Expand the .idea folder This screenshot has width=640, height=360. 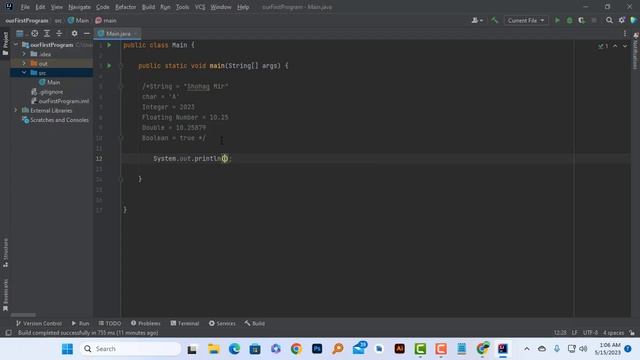click(24, 54)
